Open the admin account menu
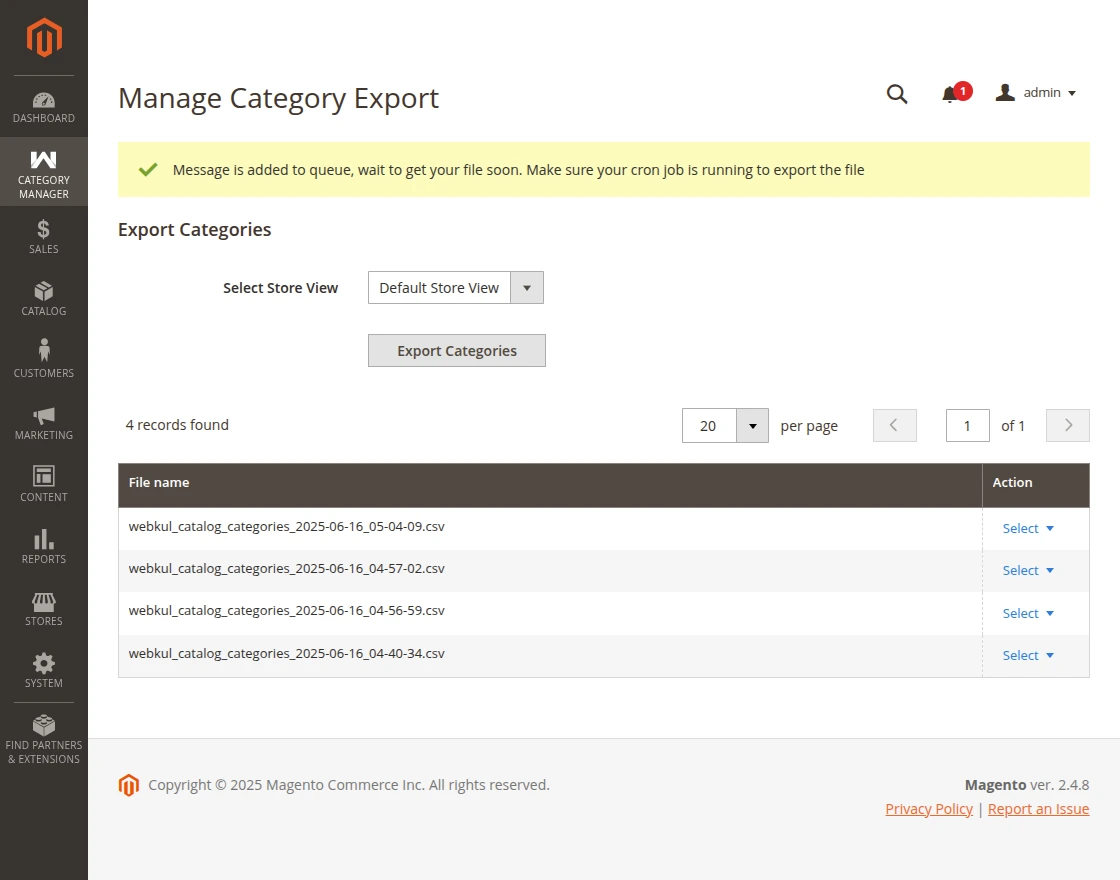 (x=1037, y=93)
